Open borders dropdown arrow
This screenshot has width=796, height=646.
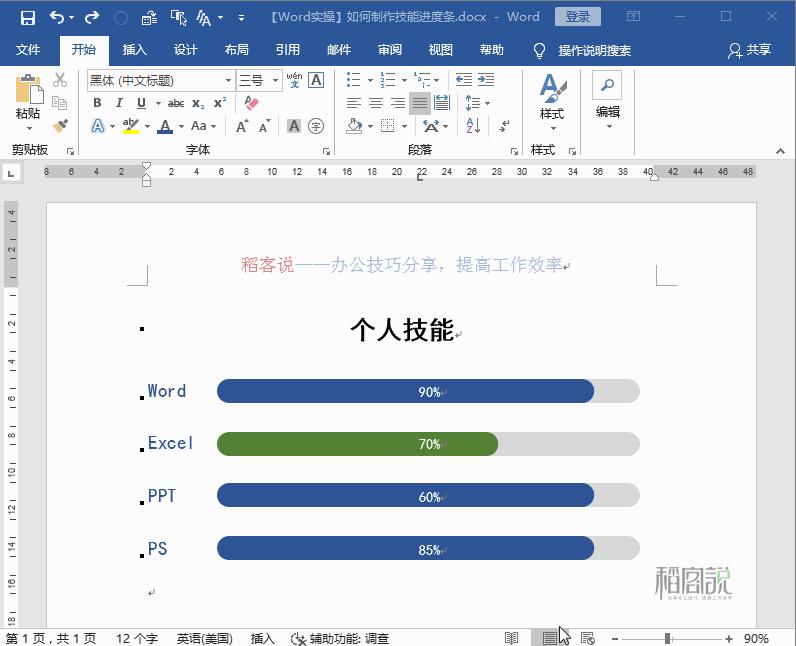(404, 126)
